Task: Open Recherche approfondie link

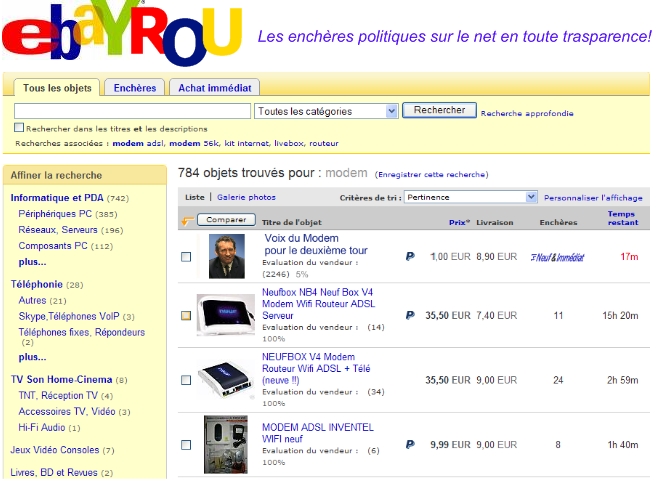Action: click(x=527, y=113)
